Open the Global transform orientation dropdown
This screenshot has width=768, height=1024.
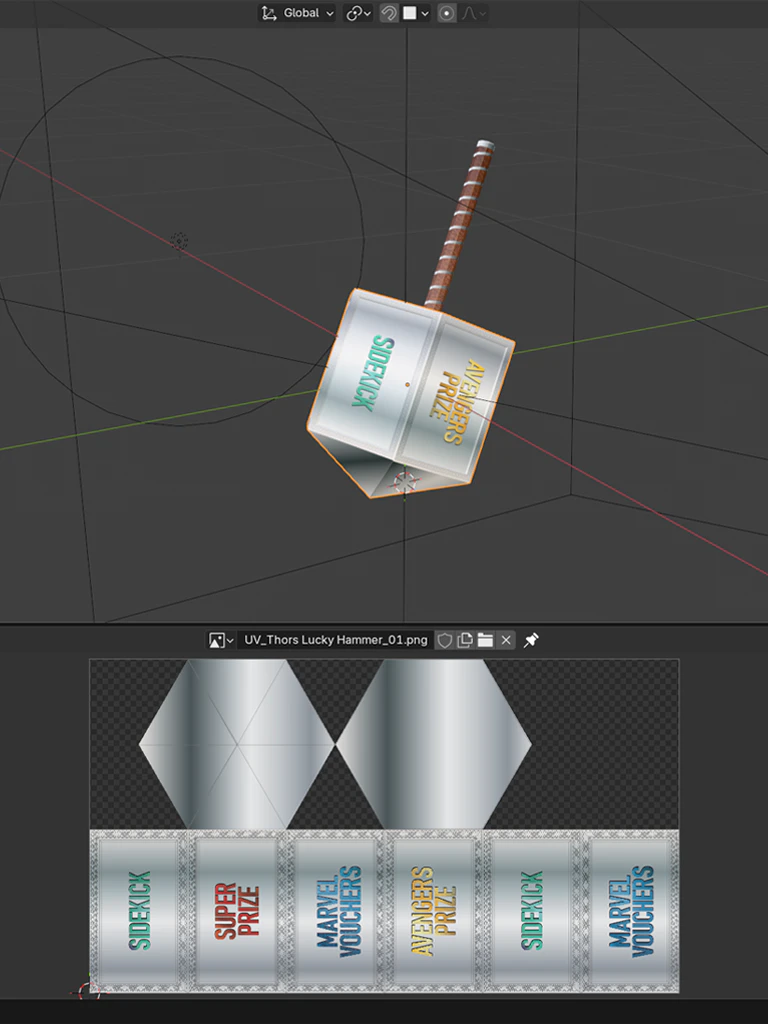[x=297, y=13]
